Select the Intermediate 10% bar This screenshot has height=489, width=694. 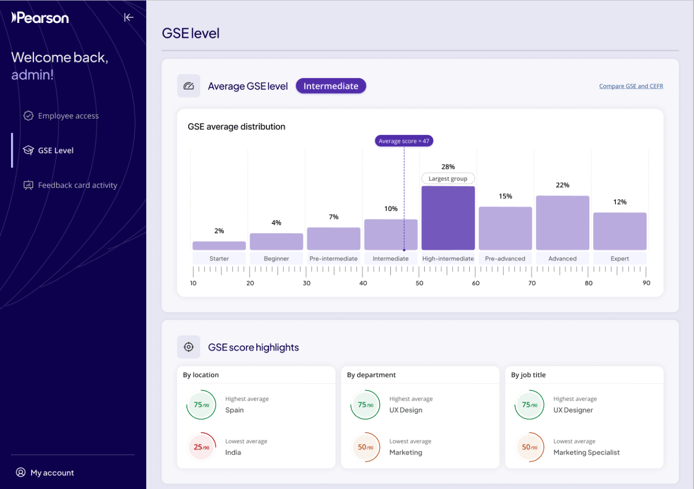point(391,235)
